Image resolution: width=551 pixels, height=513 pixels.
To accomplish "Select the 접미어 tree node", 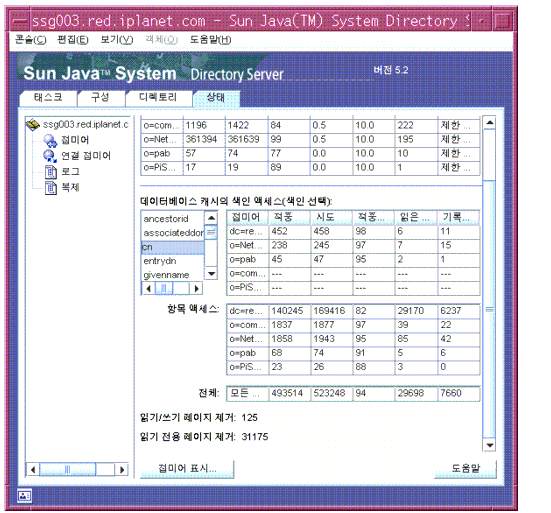I will [75, 140].
